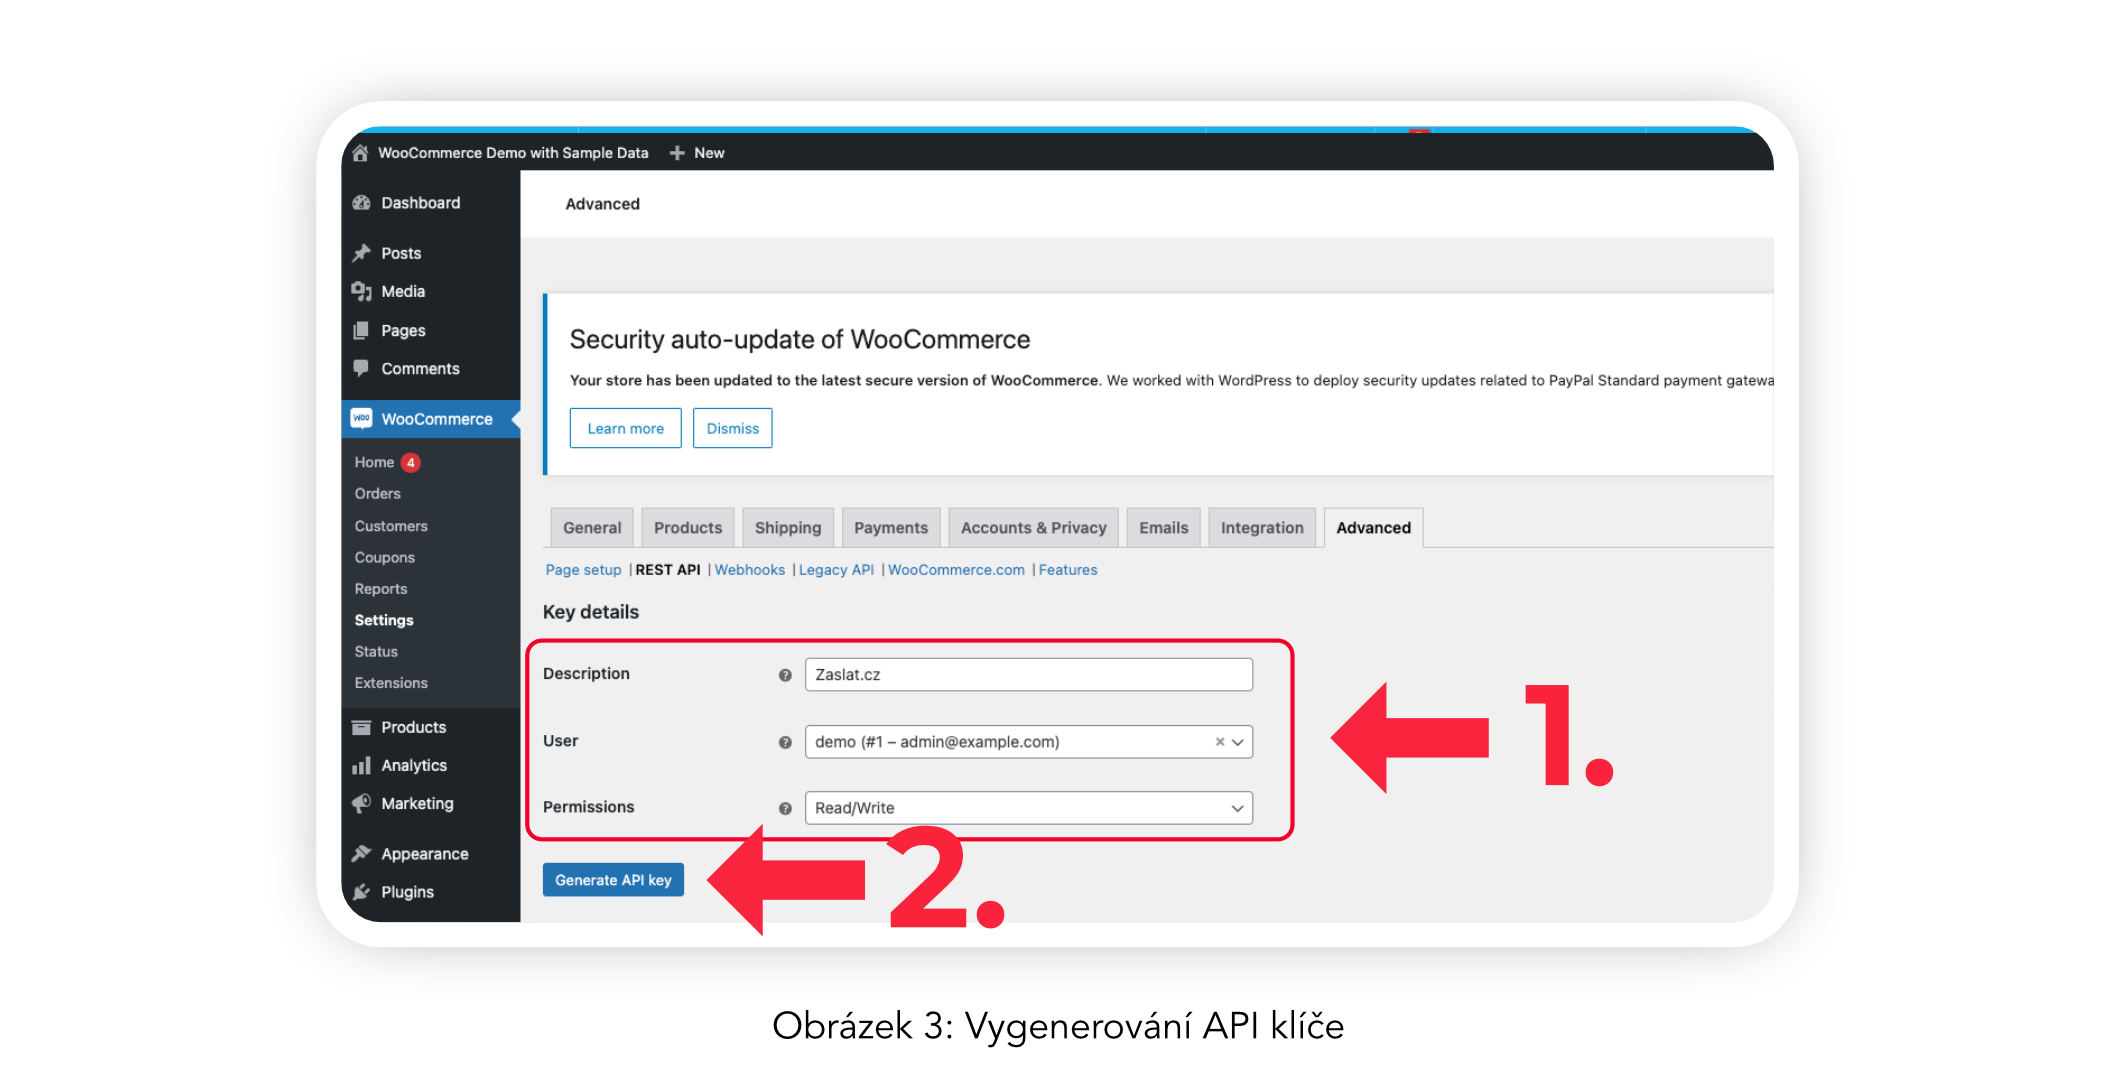Click New in the admin bar
The height and width of the screenshot is (1066, 2118).
(709, 153)
